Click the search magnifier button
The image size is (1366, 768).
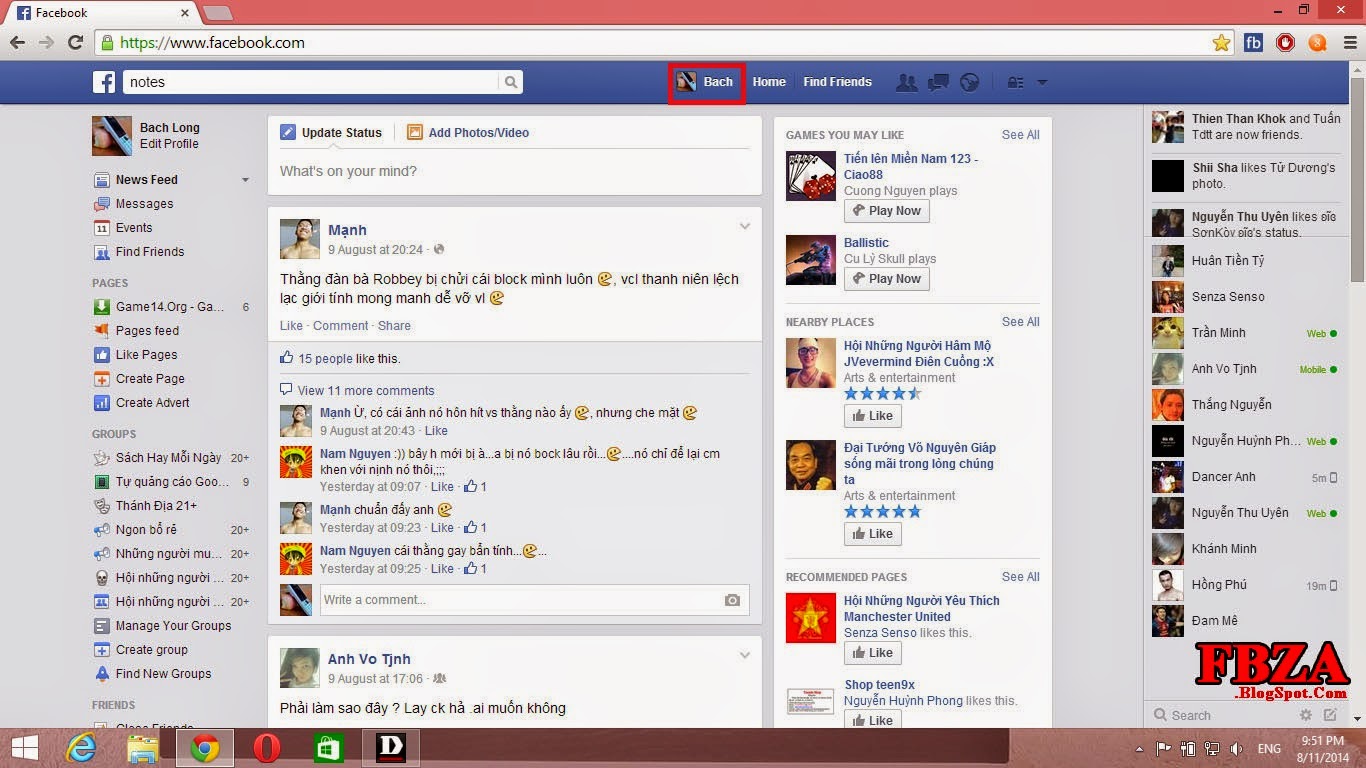(511, 82)
